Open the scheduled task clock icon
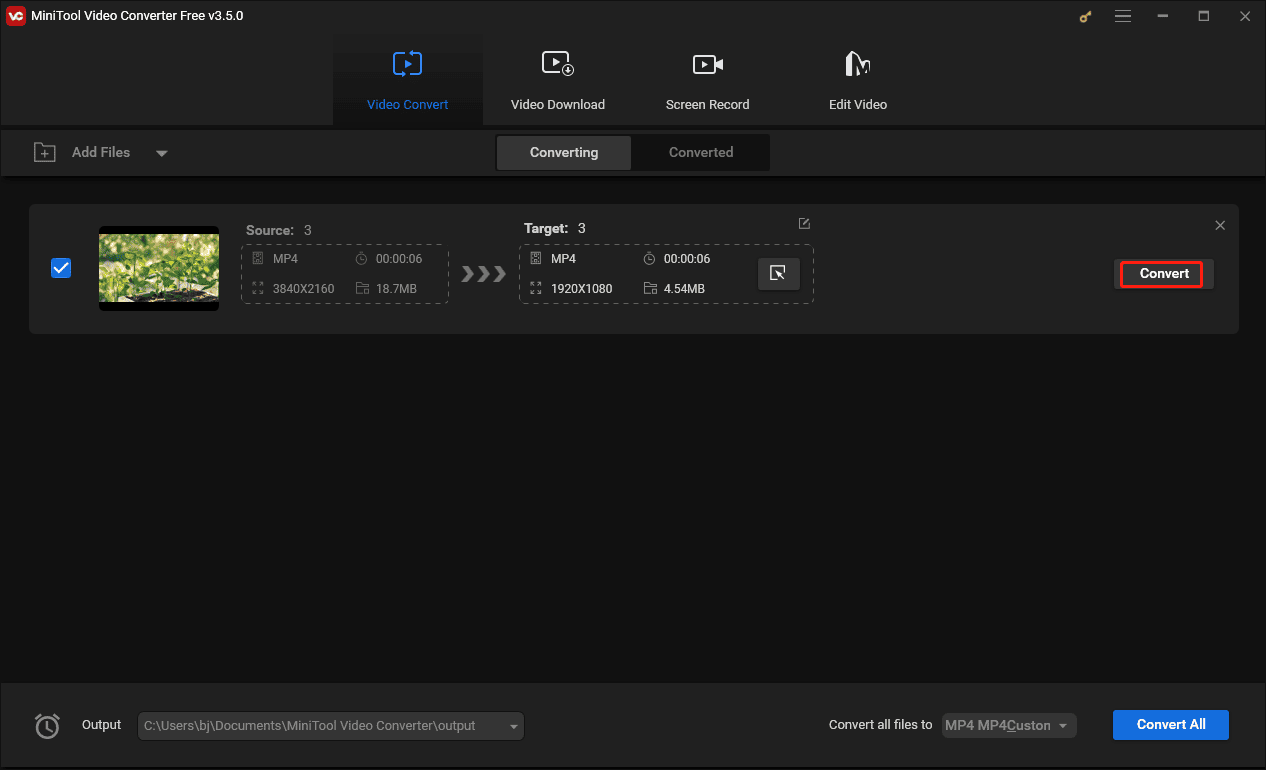 click(47, 726)
